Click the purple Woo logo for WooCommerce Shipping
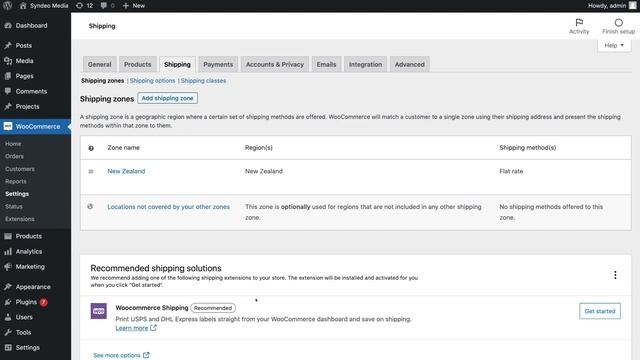 98,311
